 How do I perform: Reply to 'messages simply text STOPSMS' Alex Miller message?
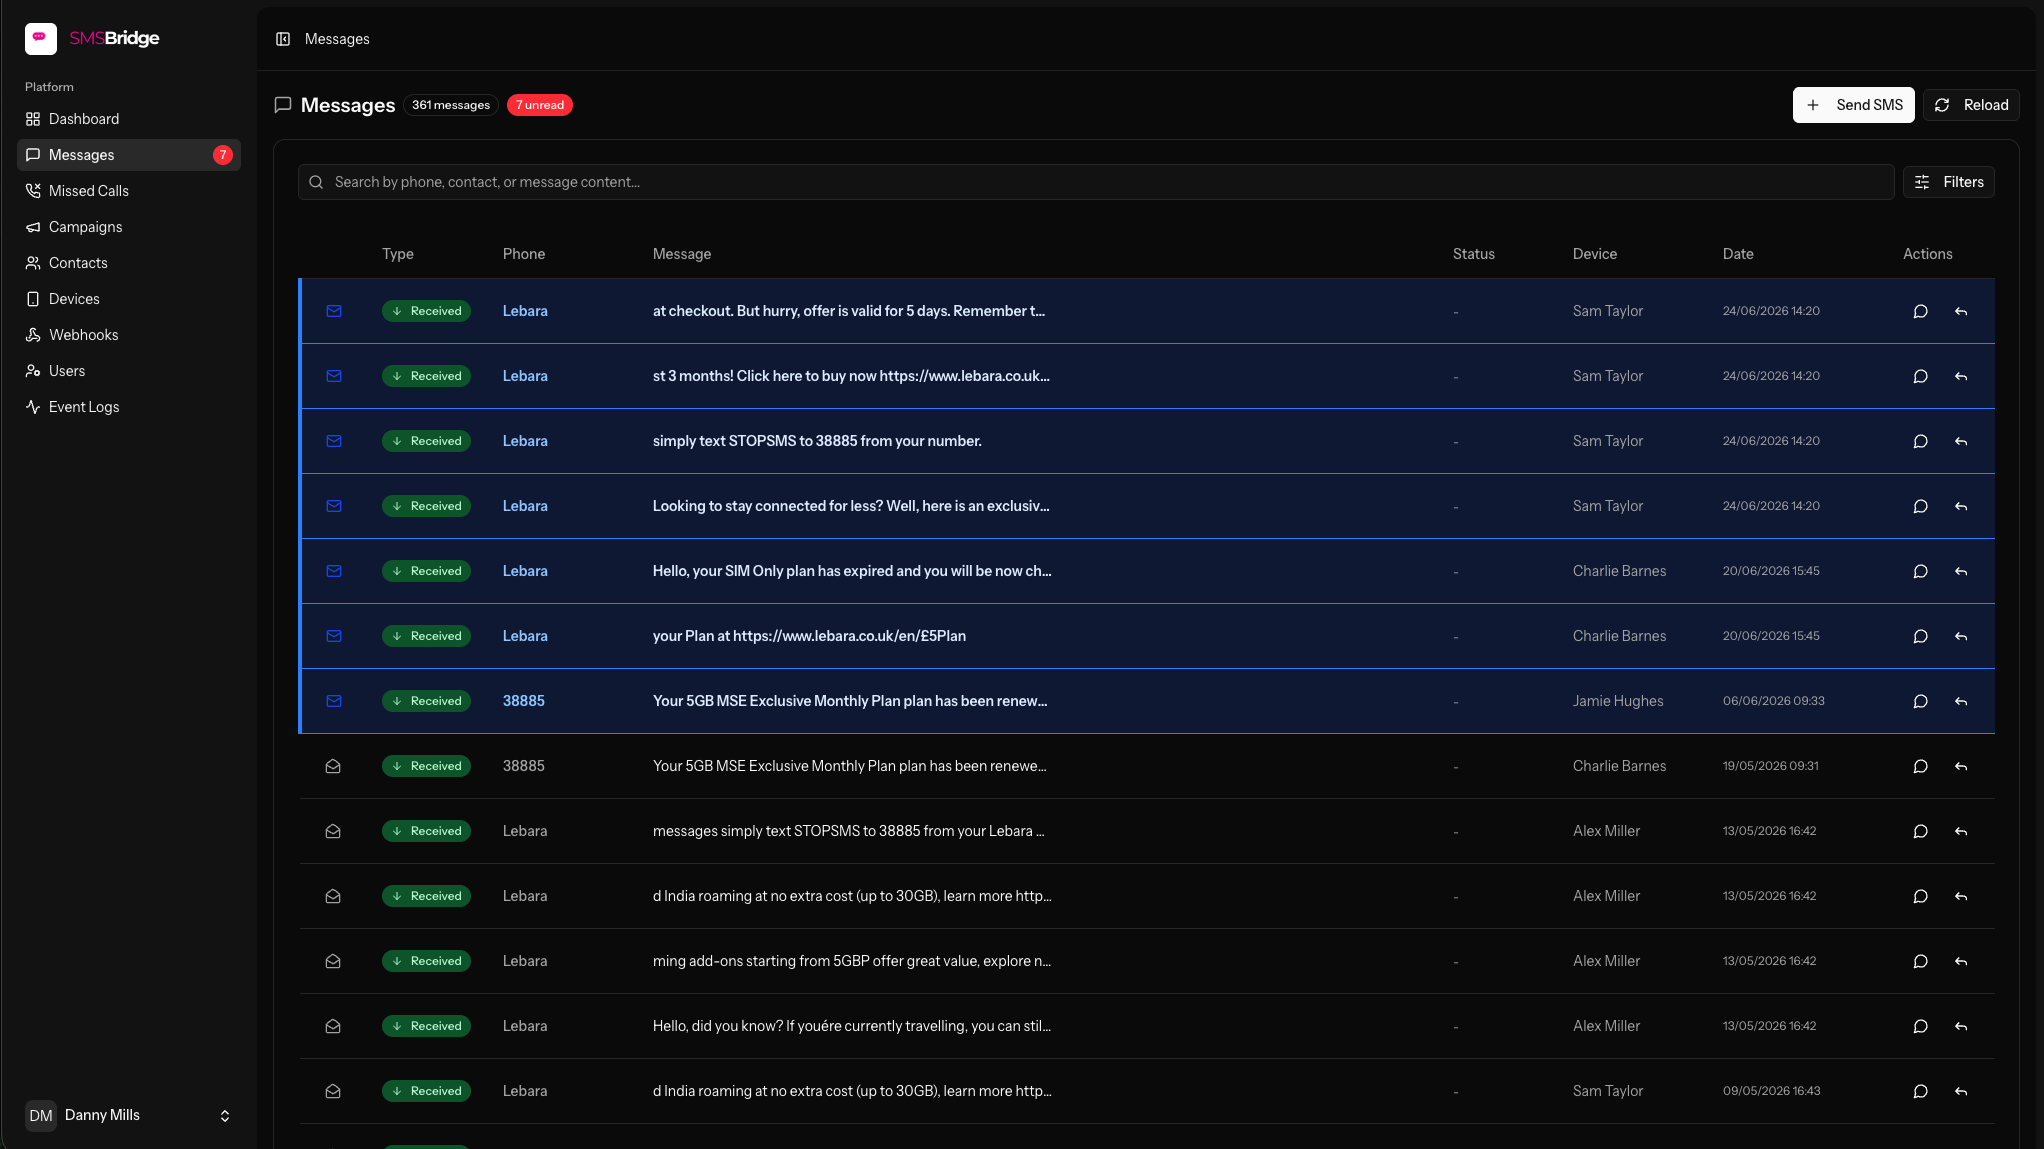[x=1960, y=831]
